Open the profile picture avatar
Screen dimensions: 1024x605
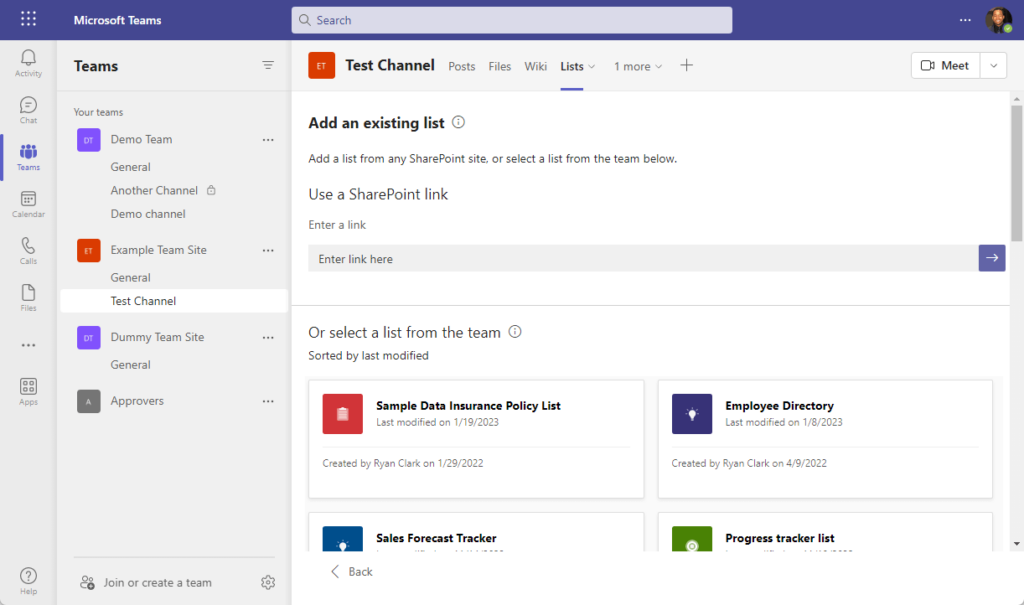tap(999, 20)
